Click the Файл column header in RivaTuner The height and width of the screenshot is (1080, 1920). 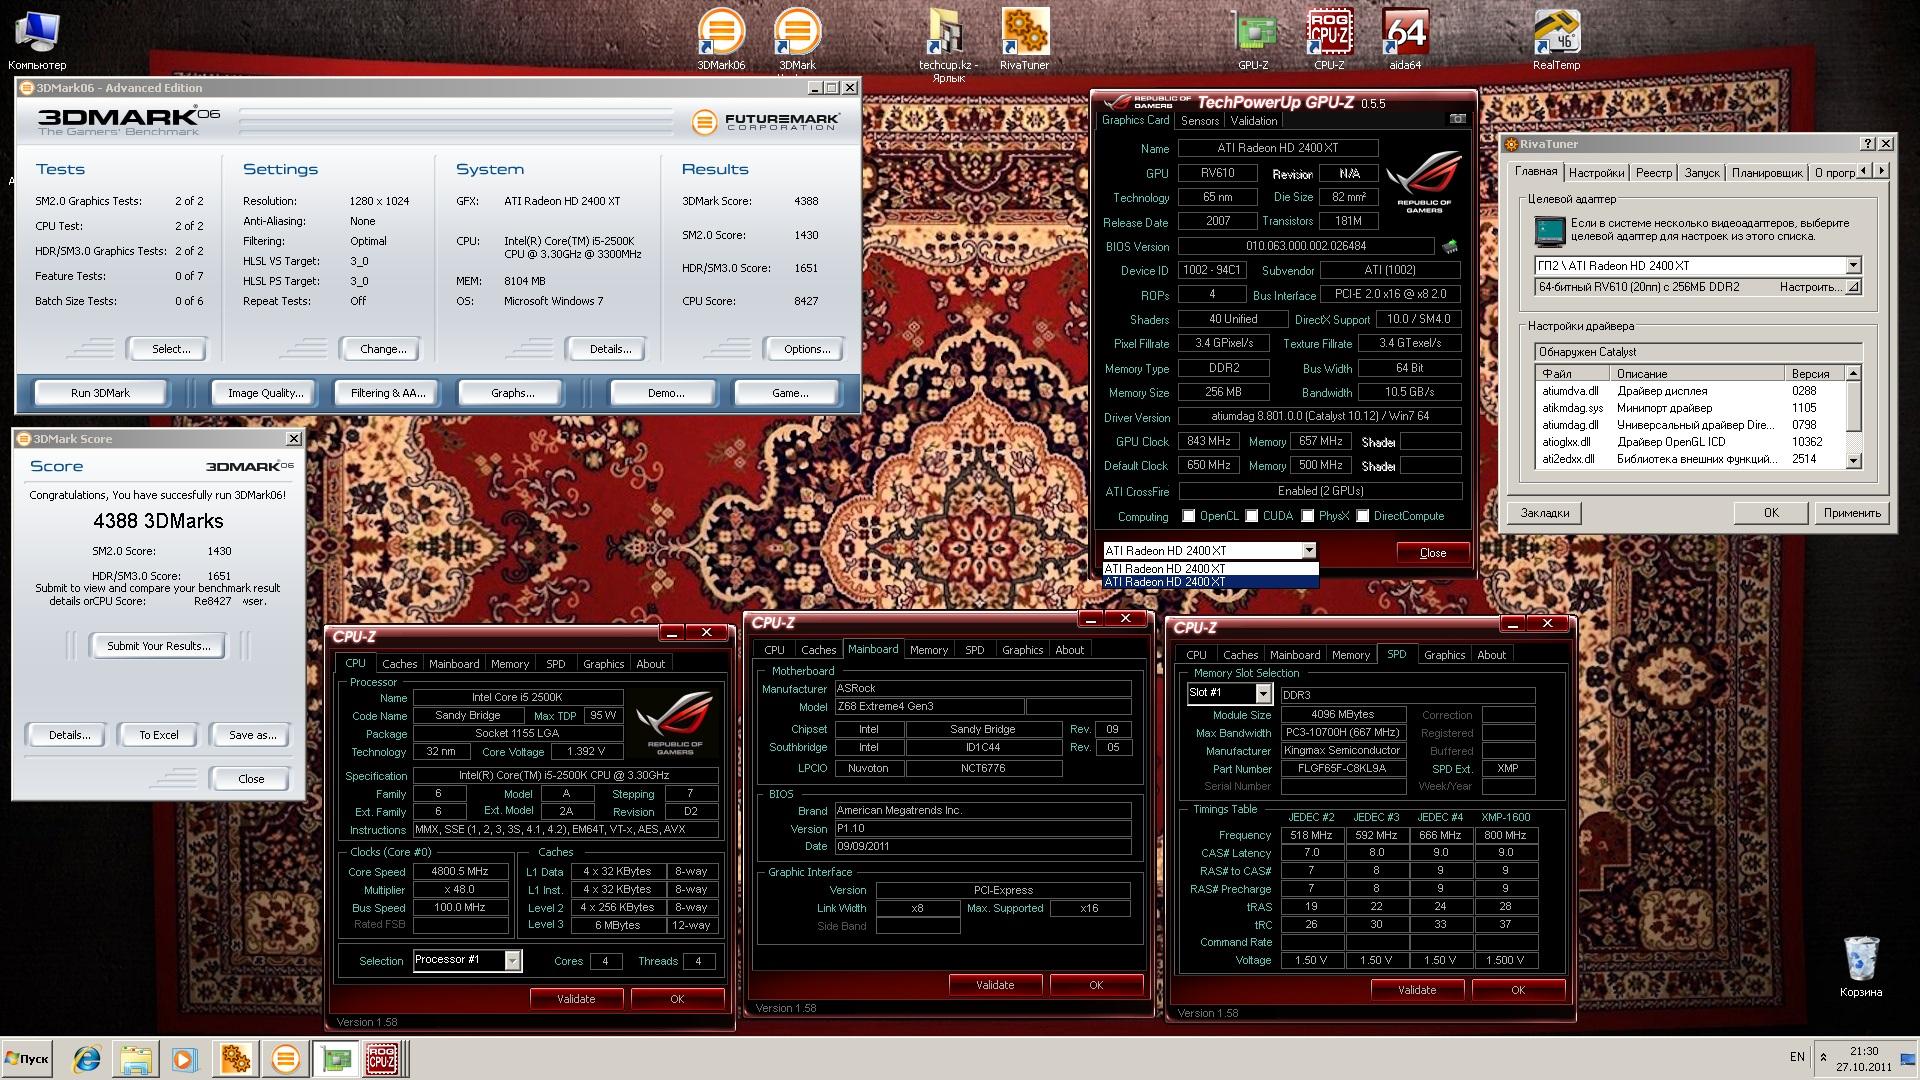tap(1572, 374)
